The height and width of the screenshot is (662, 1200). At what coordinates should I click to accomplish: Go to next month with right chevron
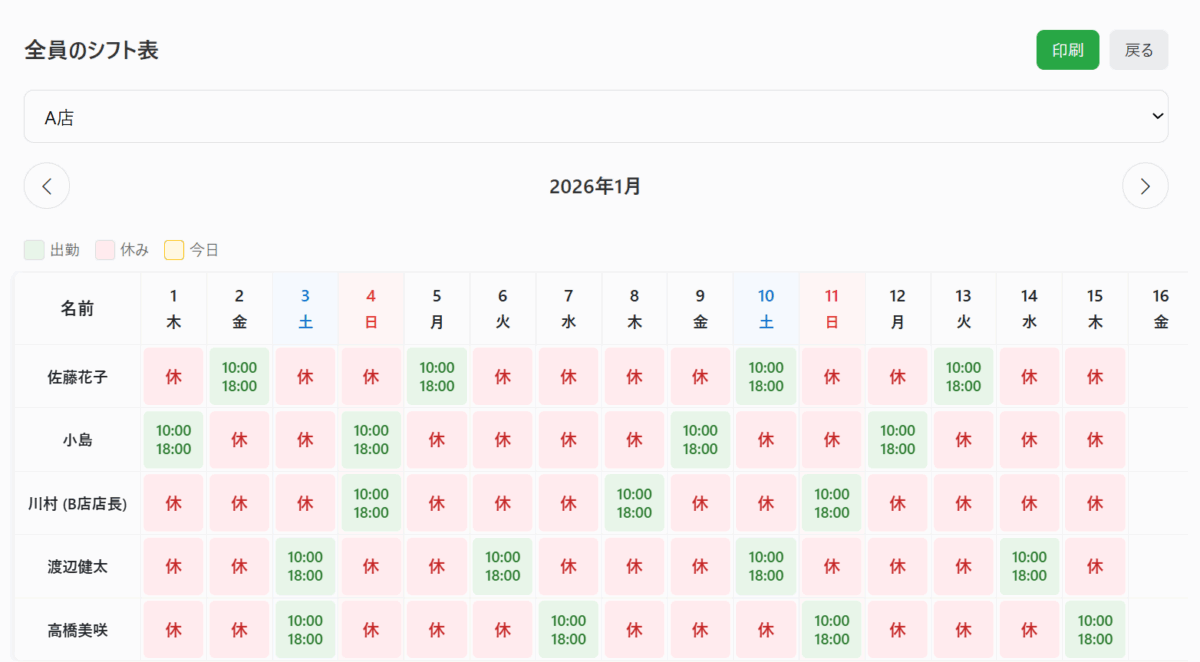(x=1145, y=186)
